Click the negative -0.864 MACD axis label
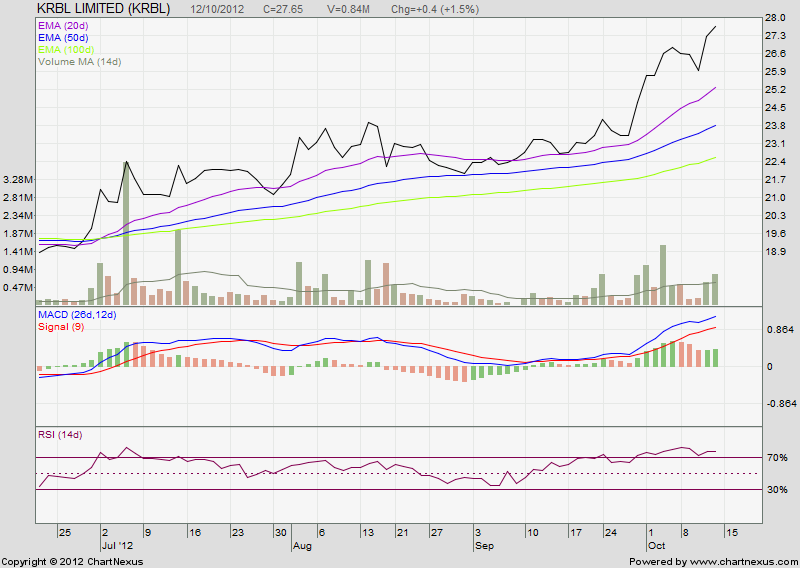This screenshot has height=568, width=800. [782, 404]
